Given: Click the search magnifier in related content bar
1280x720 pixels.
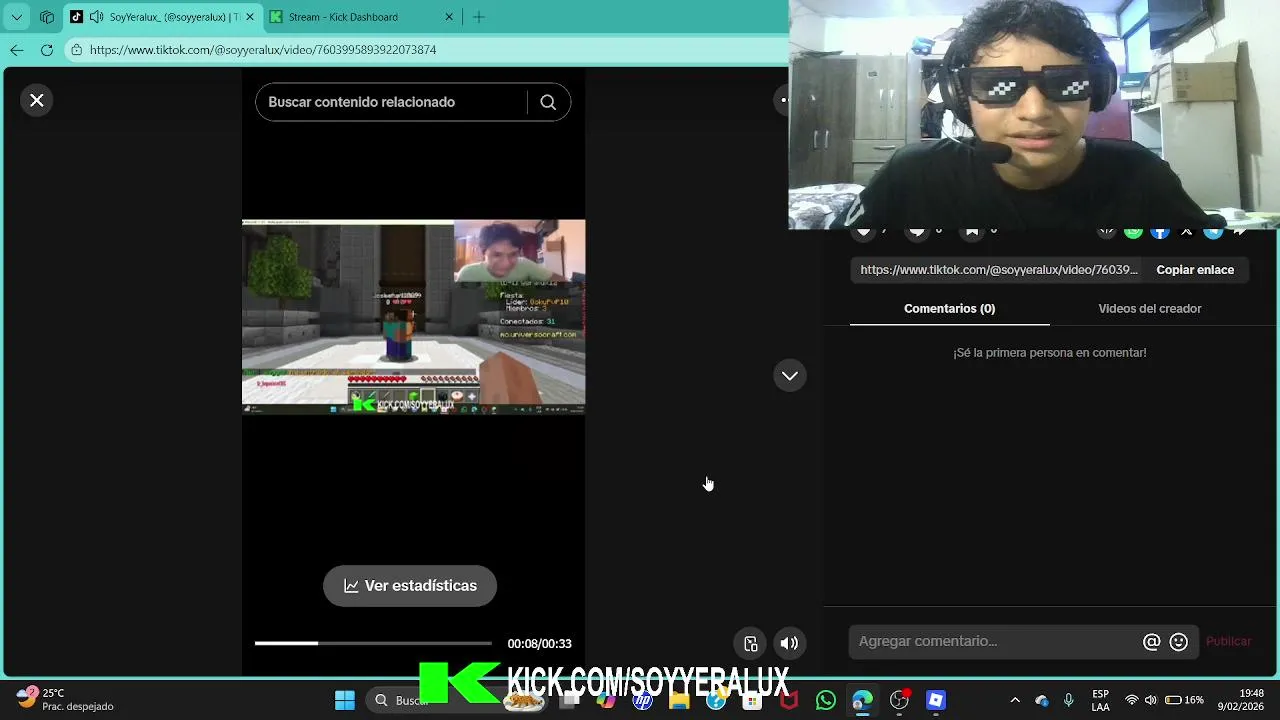Looking at the screenshot, I should (548, 102).
